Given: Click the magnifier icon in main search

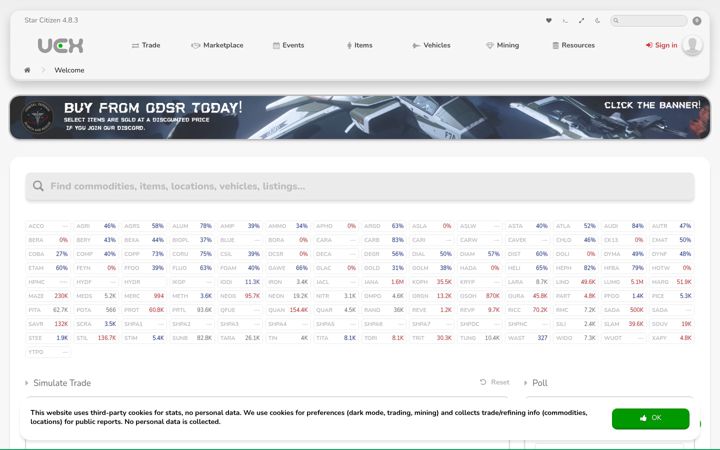Looking at the screenshot, I should tap(38, 186).
